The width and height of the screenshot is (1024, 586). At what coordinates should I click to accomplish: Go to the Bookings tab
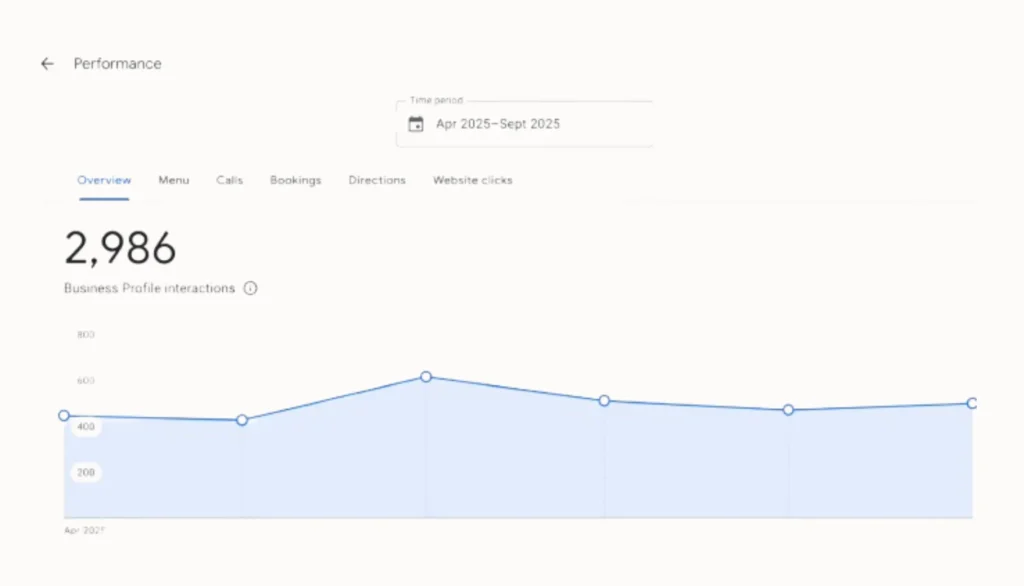(x=295, y=180)
